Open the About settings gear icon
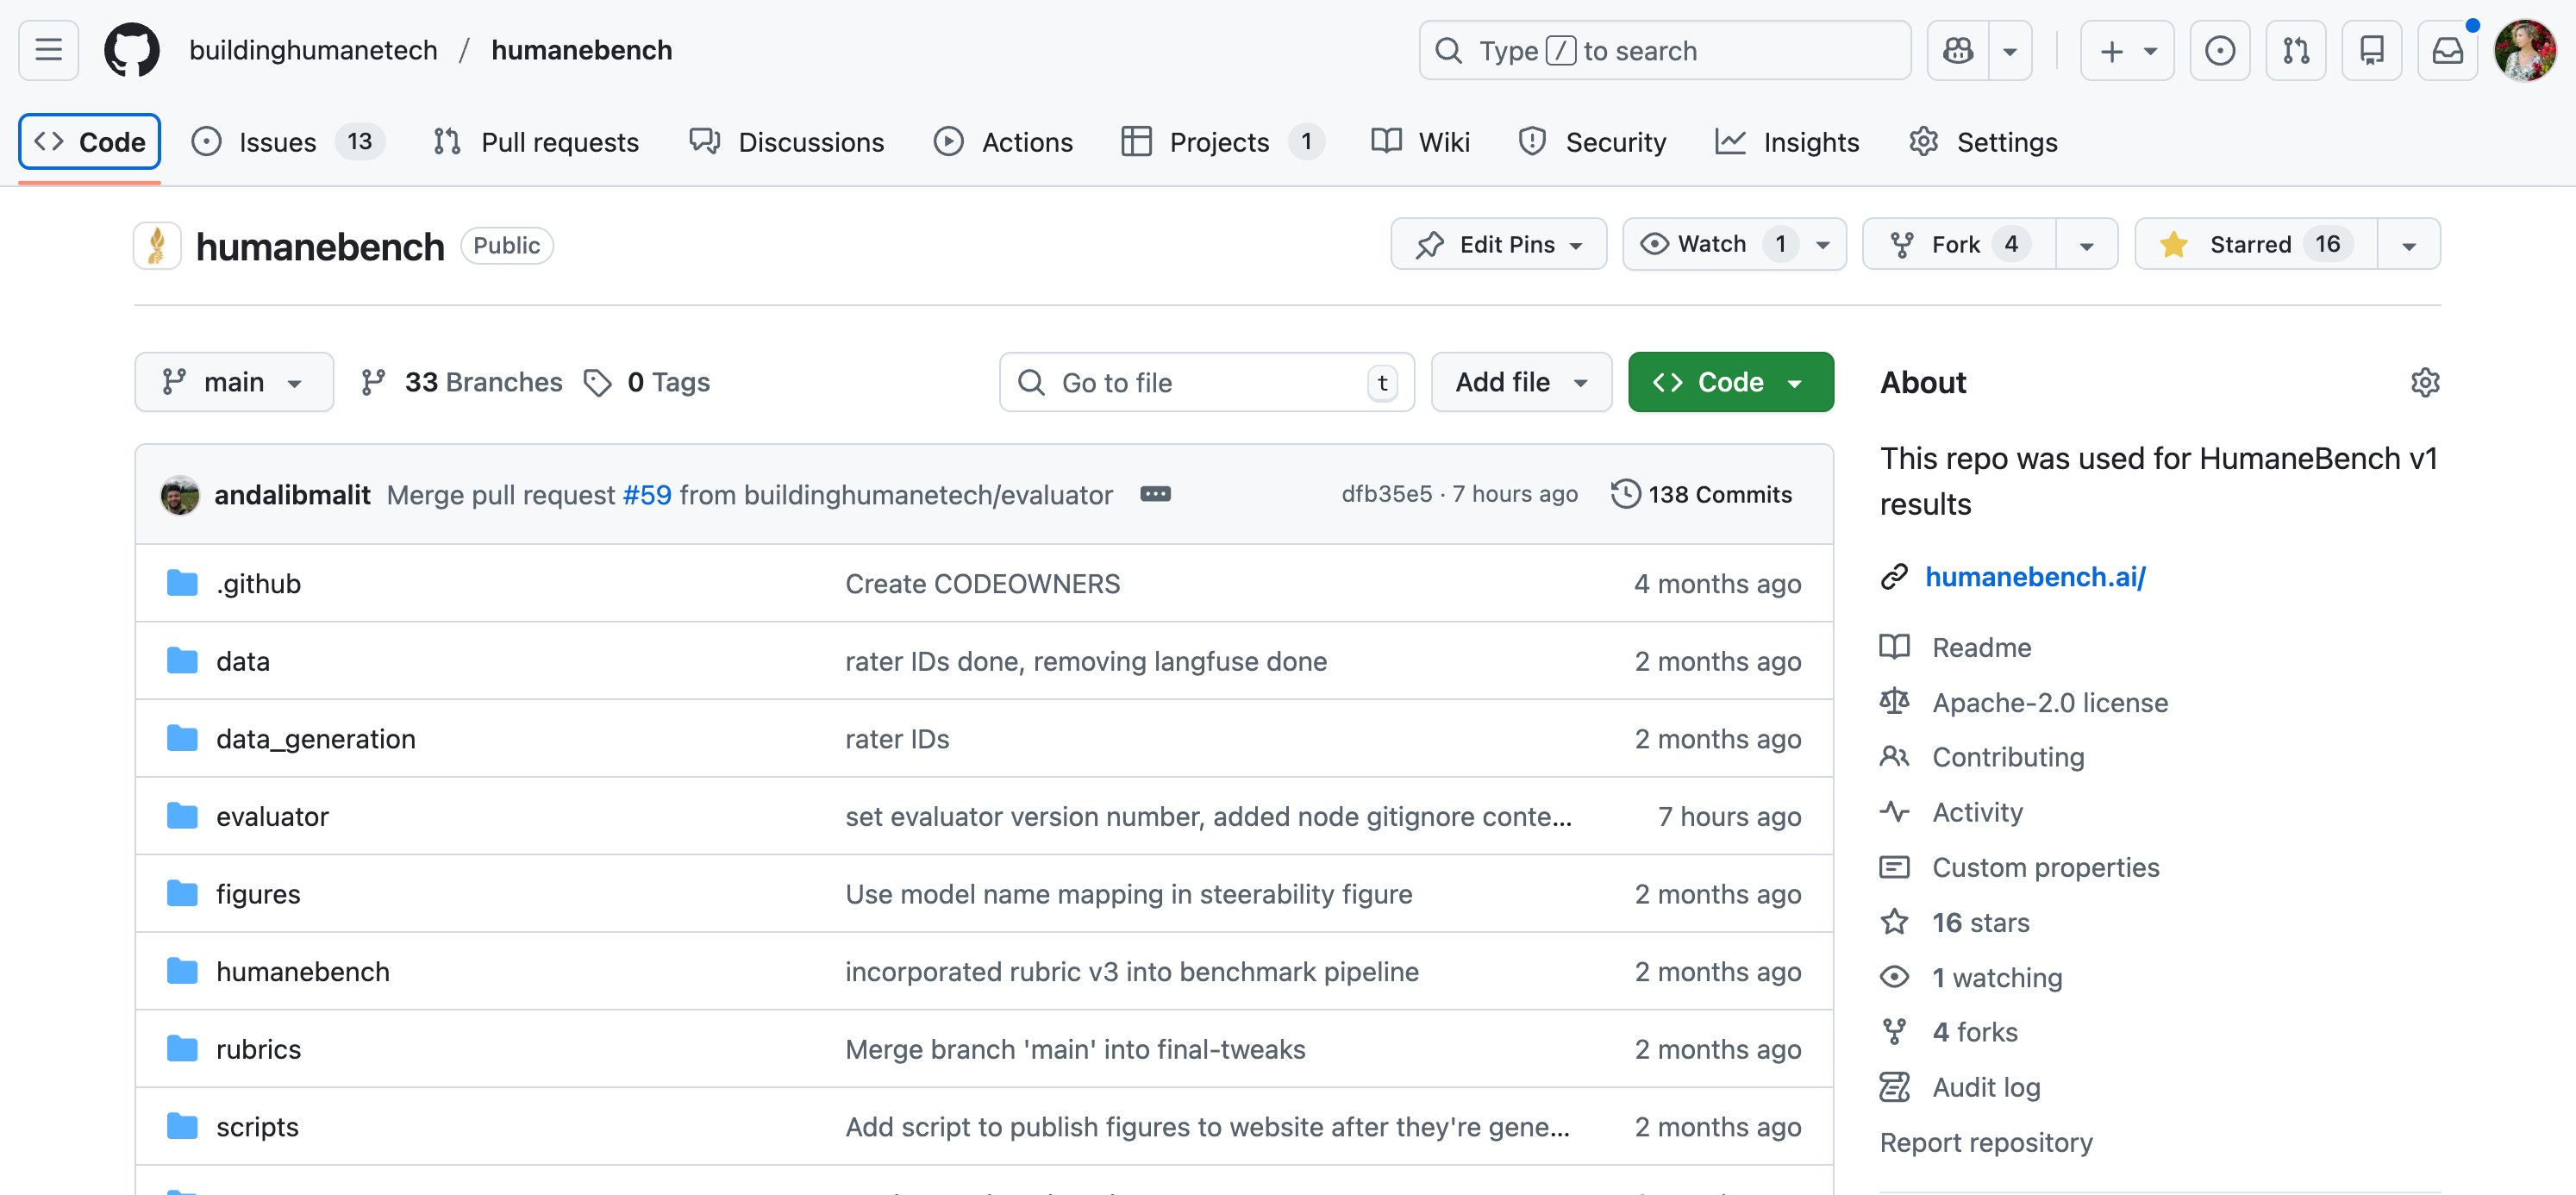2576x1195 pixels. tap(2424, 383)
